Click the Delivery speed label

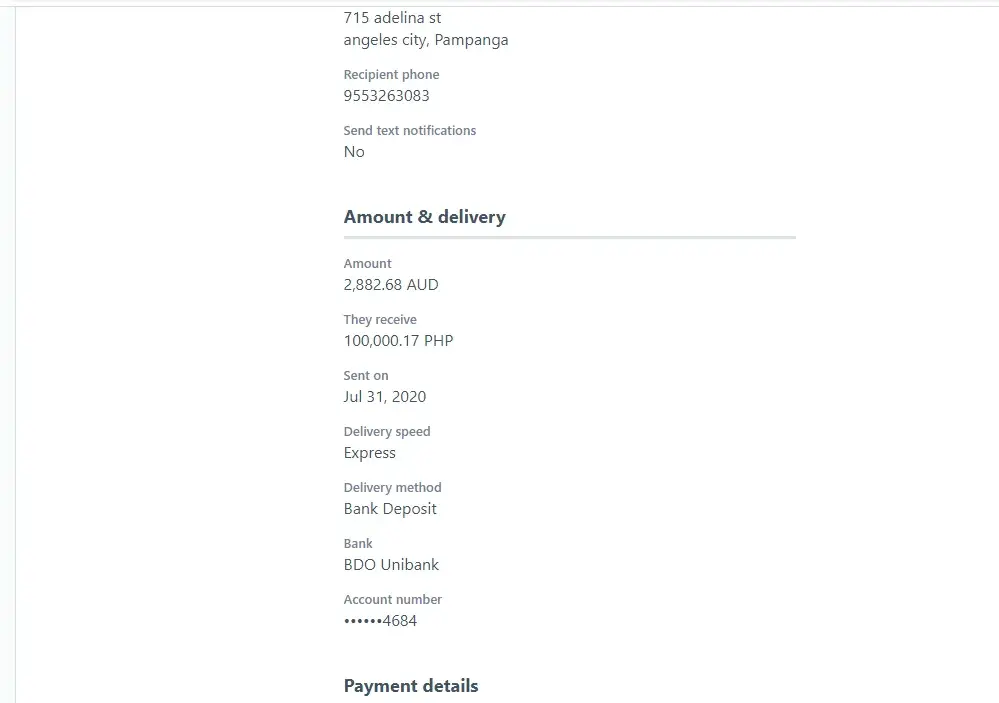pos(387,432)
